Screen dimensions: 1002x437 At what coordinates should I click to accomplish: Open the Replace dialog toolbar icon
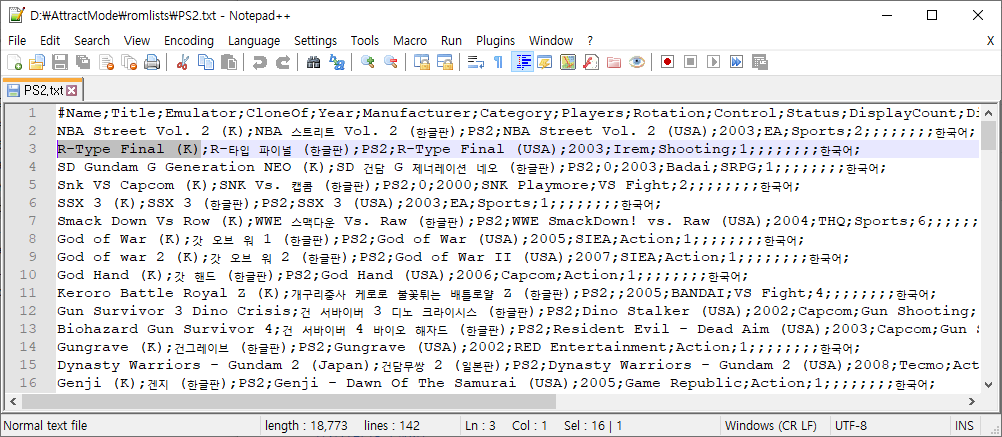[x=336, y=62]
